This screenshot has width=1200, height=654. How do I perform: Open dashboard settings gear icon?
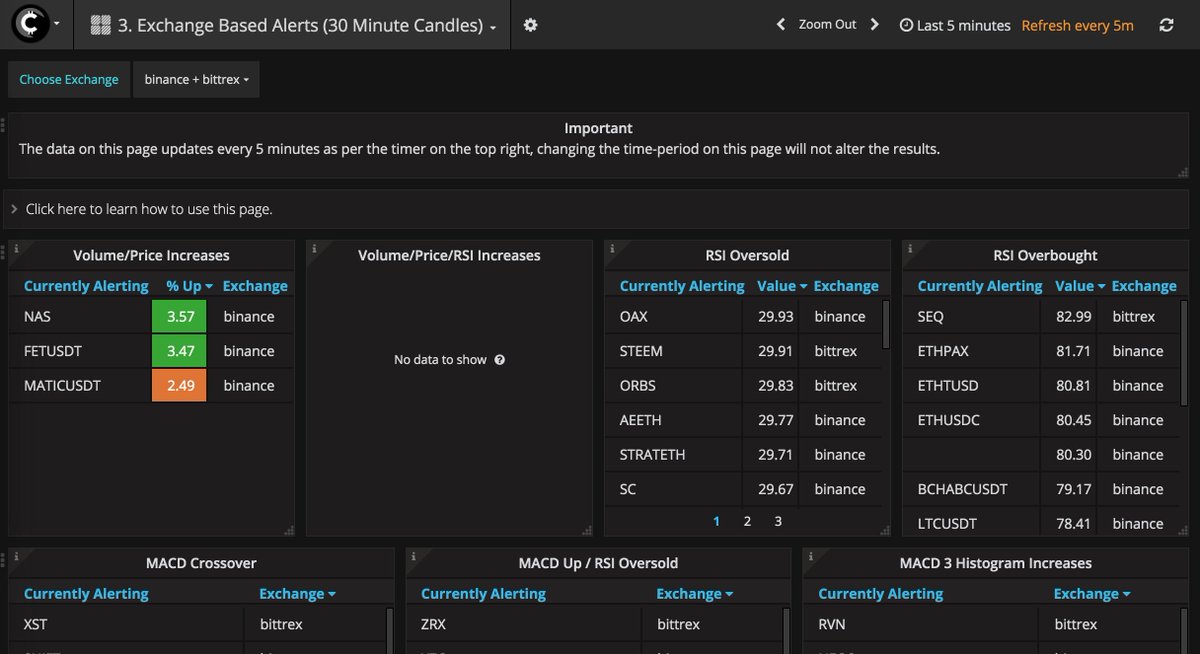(x=531, y=25)
